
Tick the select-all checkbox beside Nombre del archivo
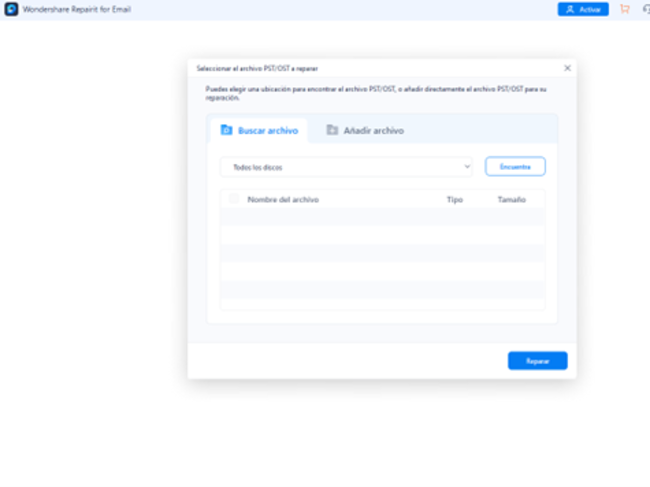point(234,199)
